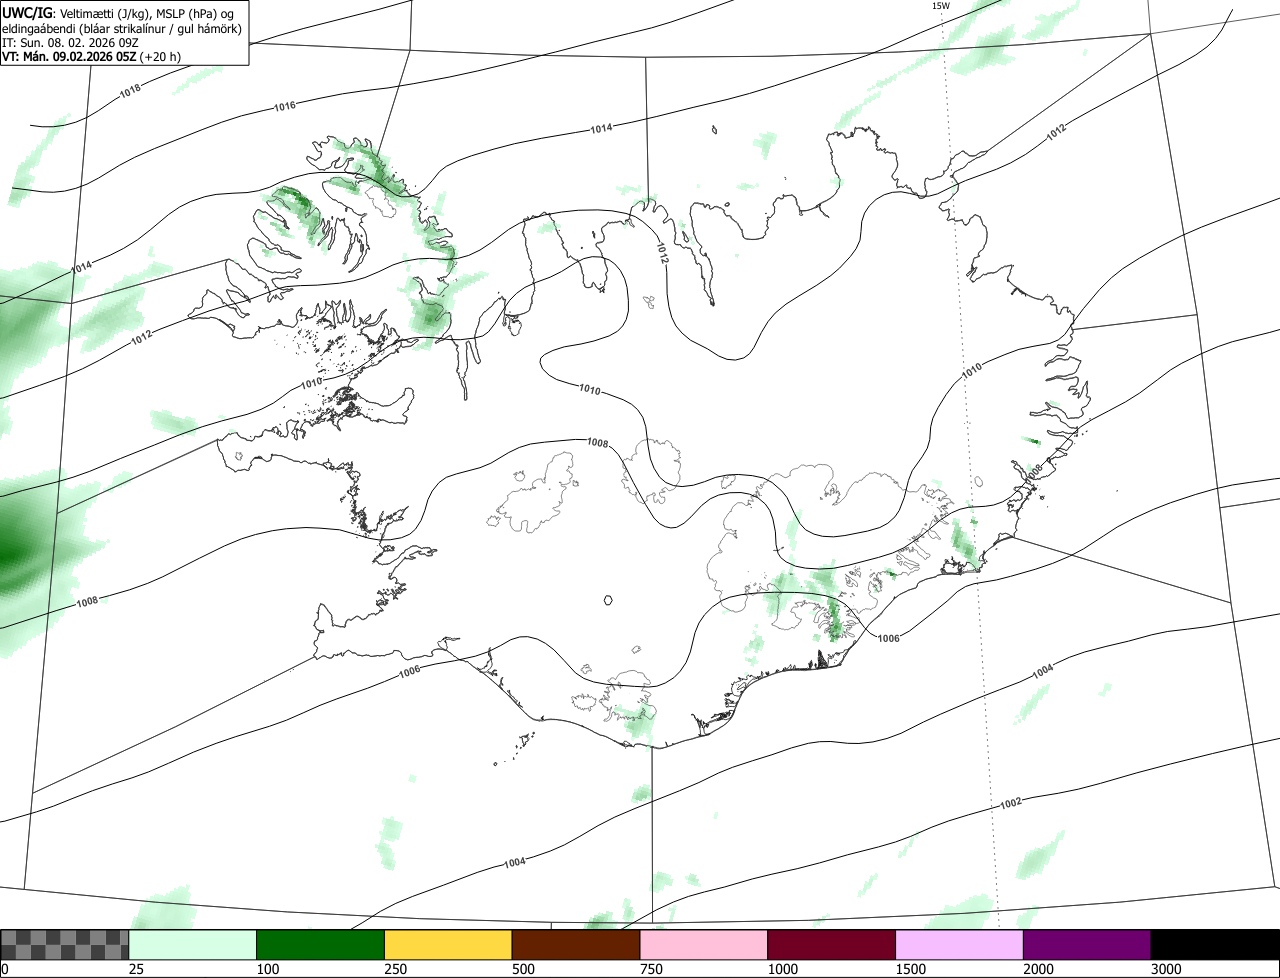The image size is (1280, 978).
Task: Choose the light purple 1500–2000 legend swatch
Action: pyautogui.click(x=960, y=945)
